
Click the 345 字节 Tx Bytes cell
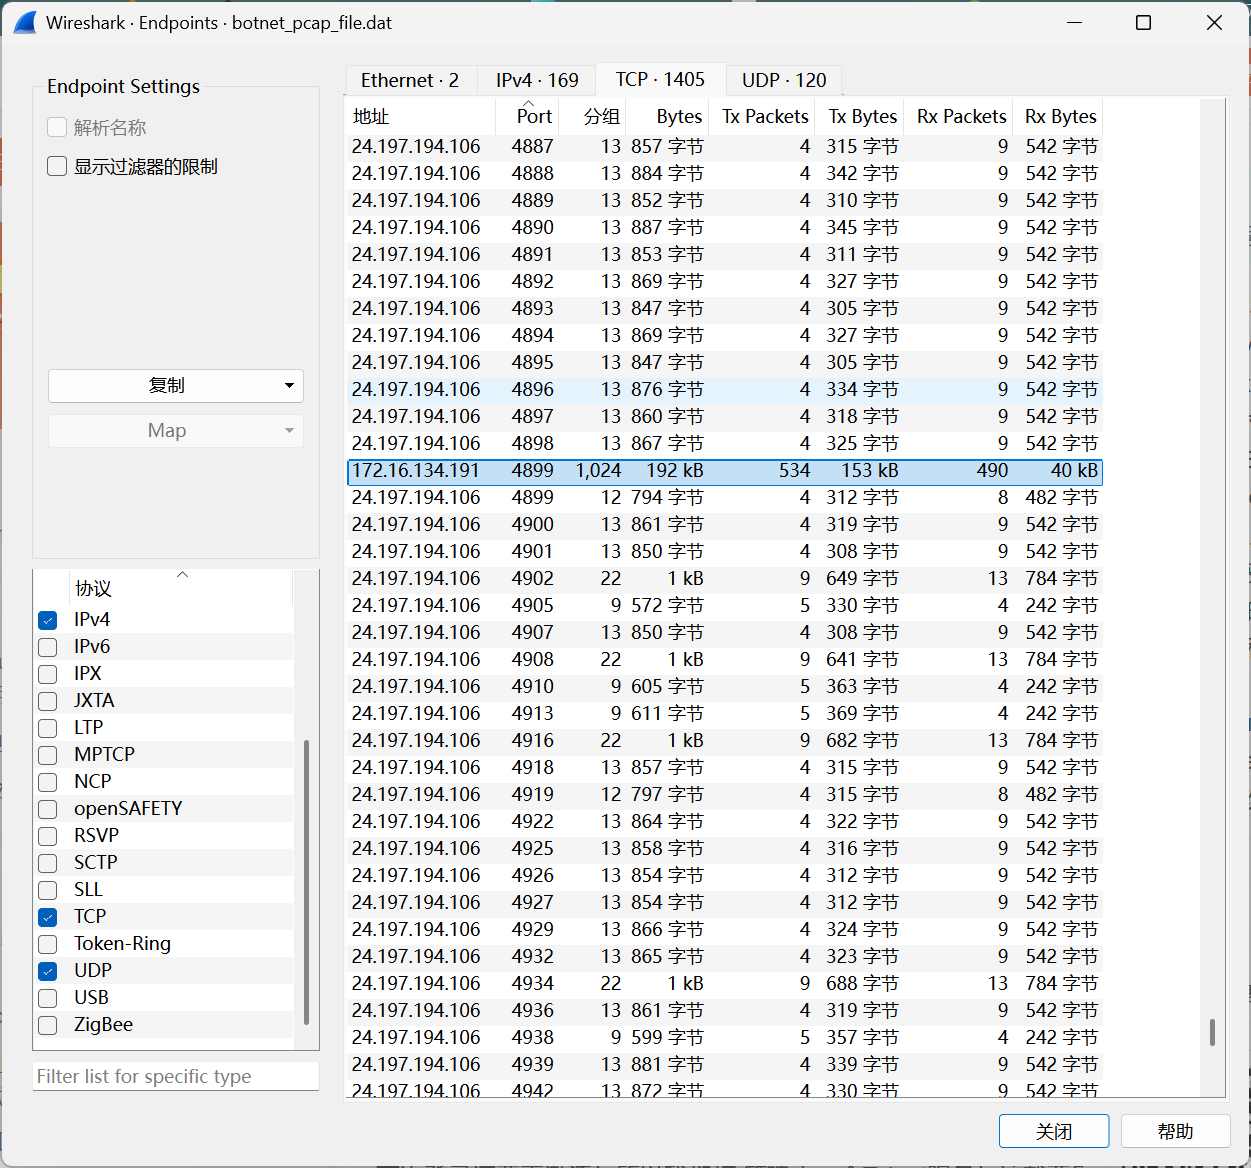(x=862, y=228)
